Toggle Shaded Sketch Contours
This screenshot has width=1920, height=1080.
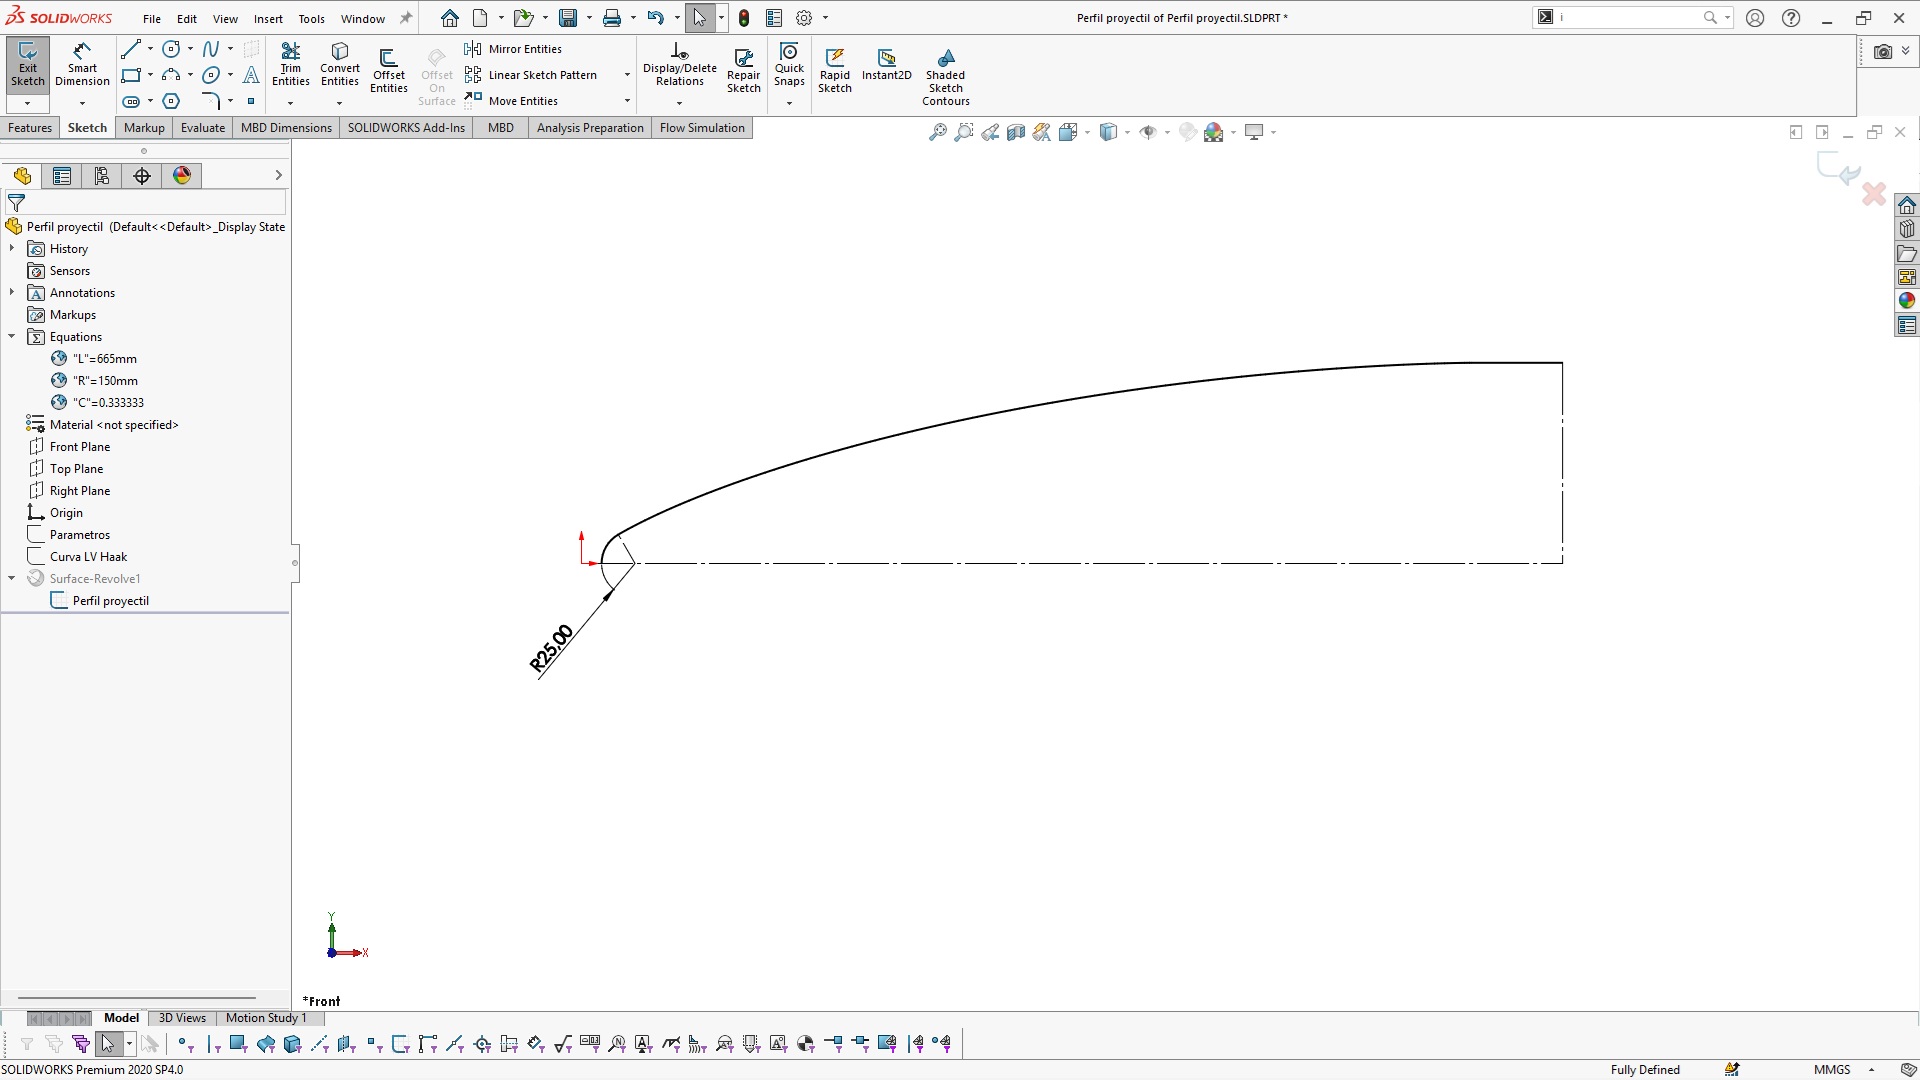point(945,75)
